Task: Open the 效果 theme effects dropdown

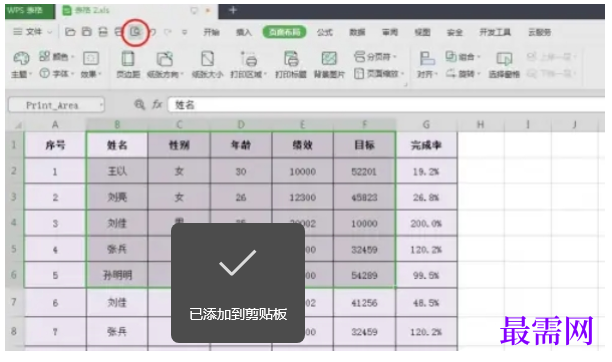Action: [x=91, y=64]
